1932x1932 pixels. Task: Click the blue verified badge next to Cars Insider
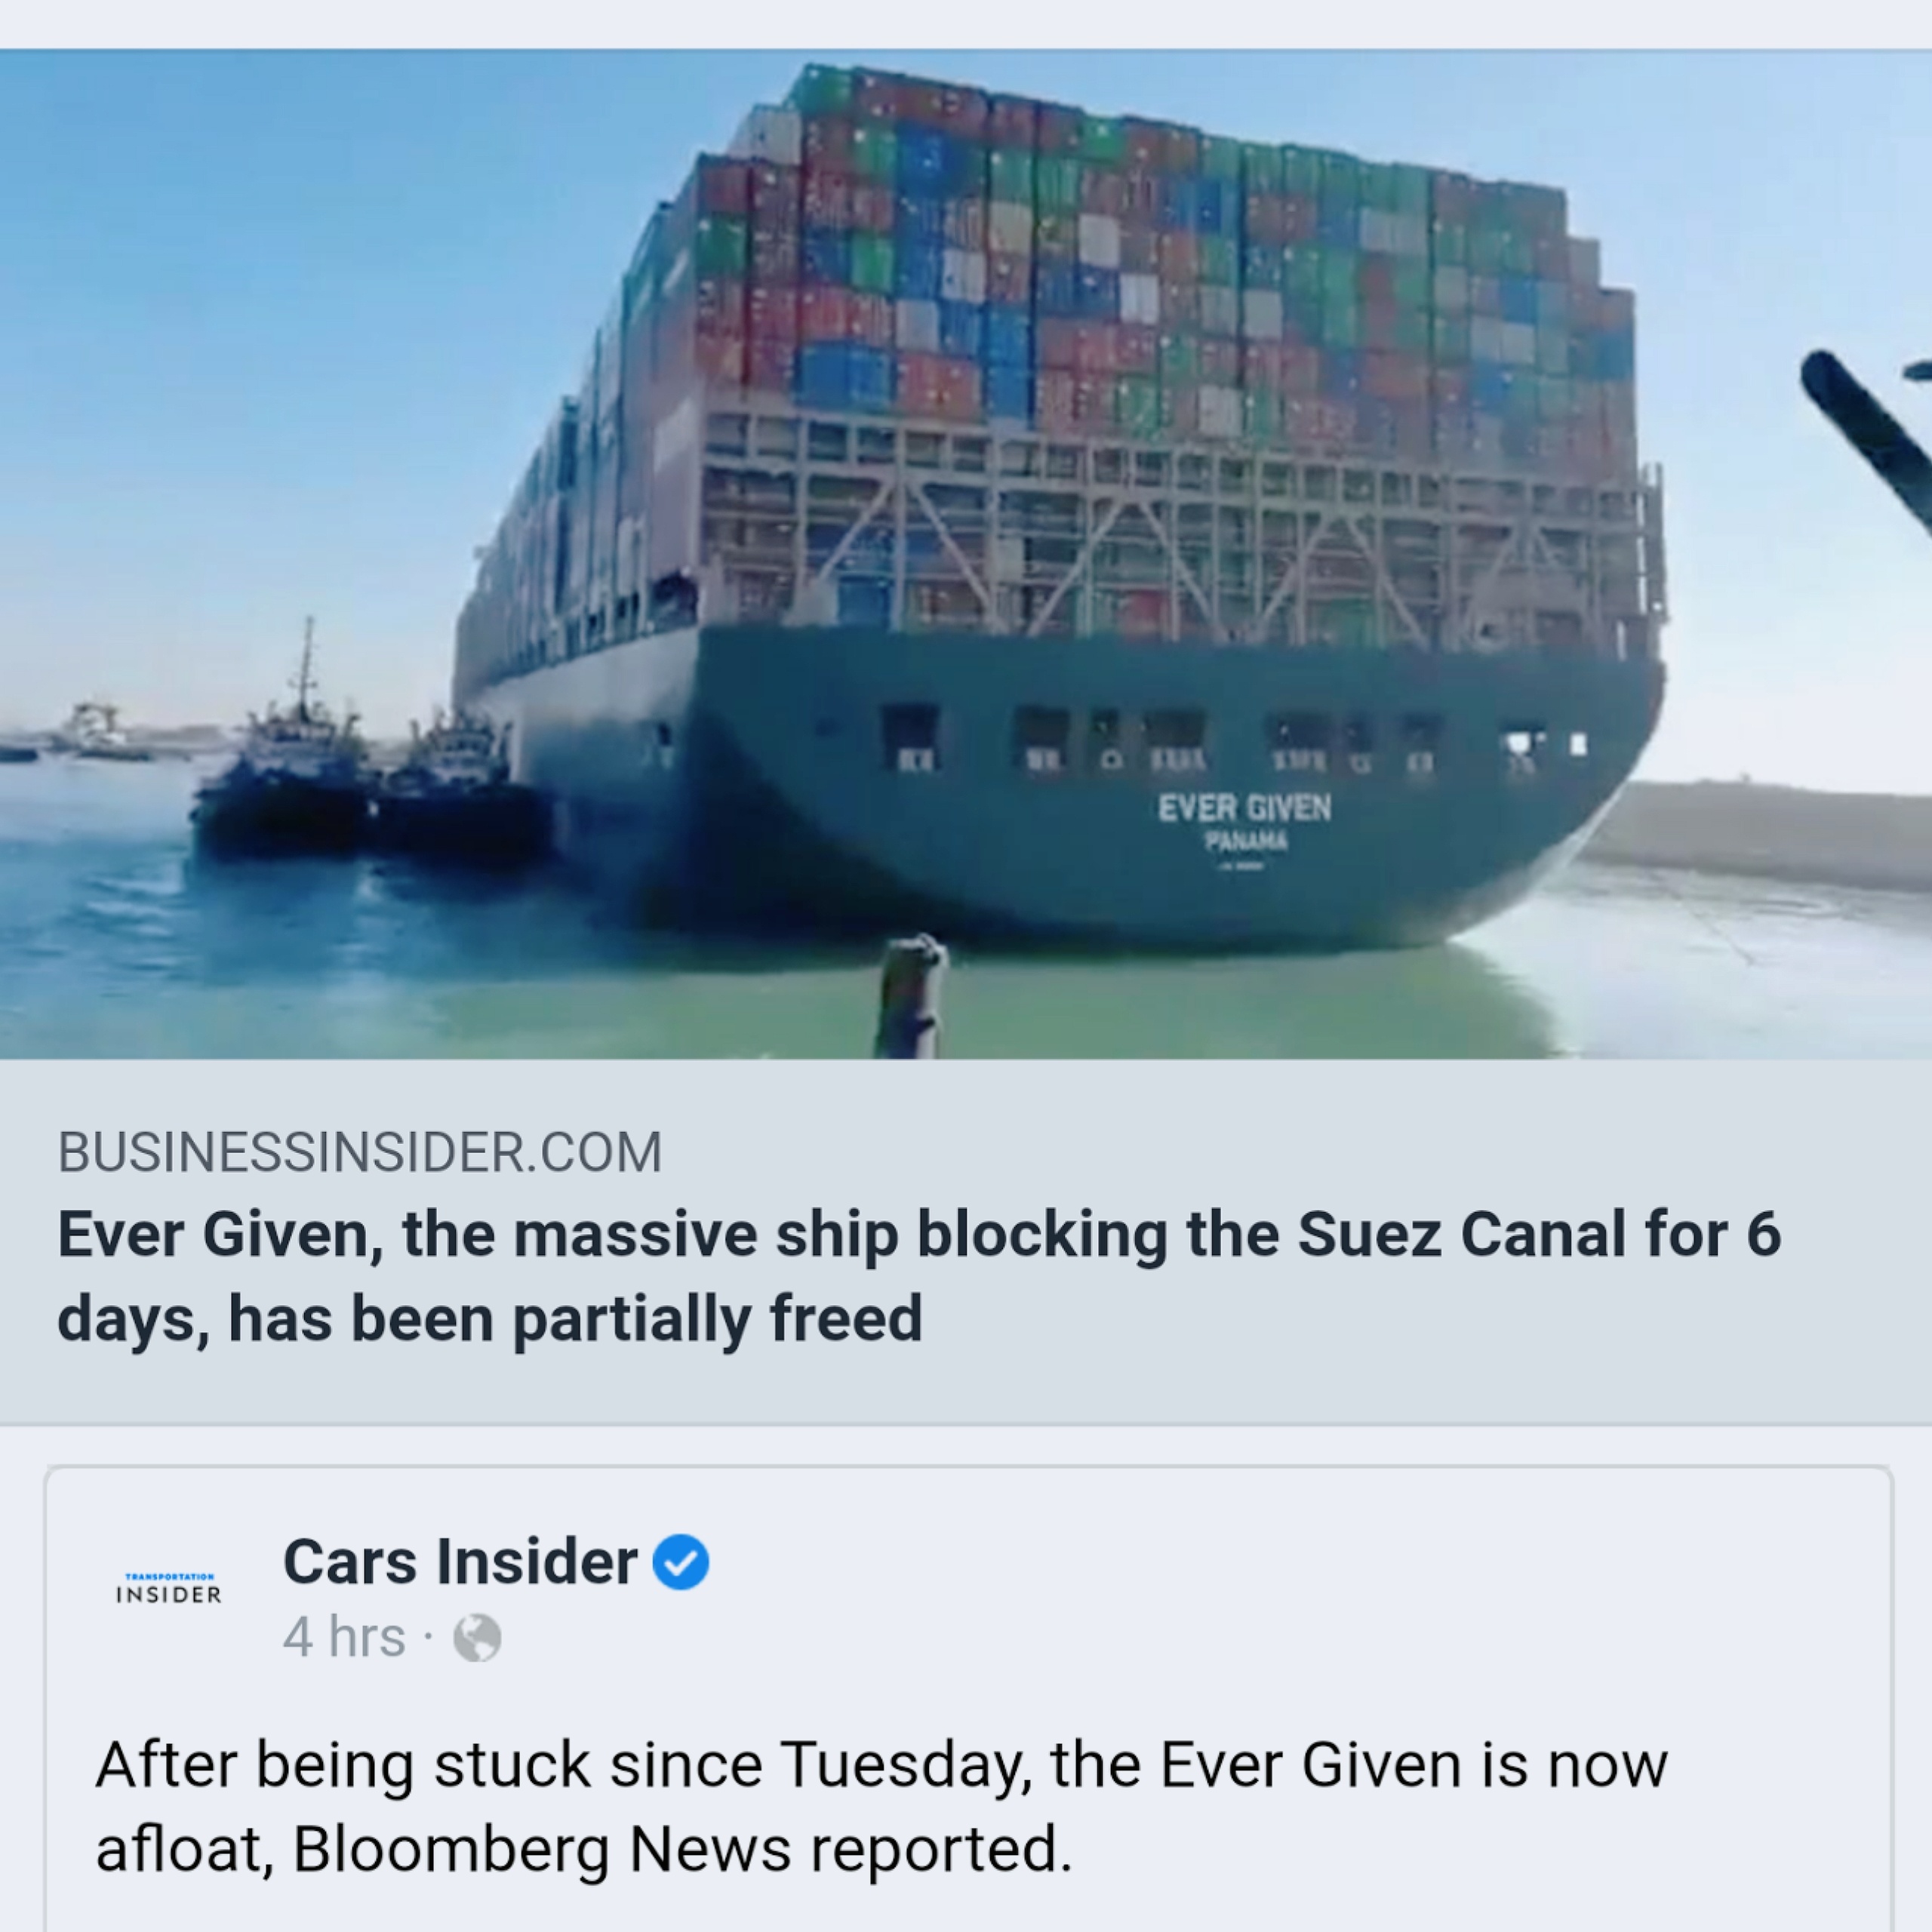pos(681,1562)
